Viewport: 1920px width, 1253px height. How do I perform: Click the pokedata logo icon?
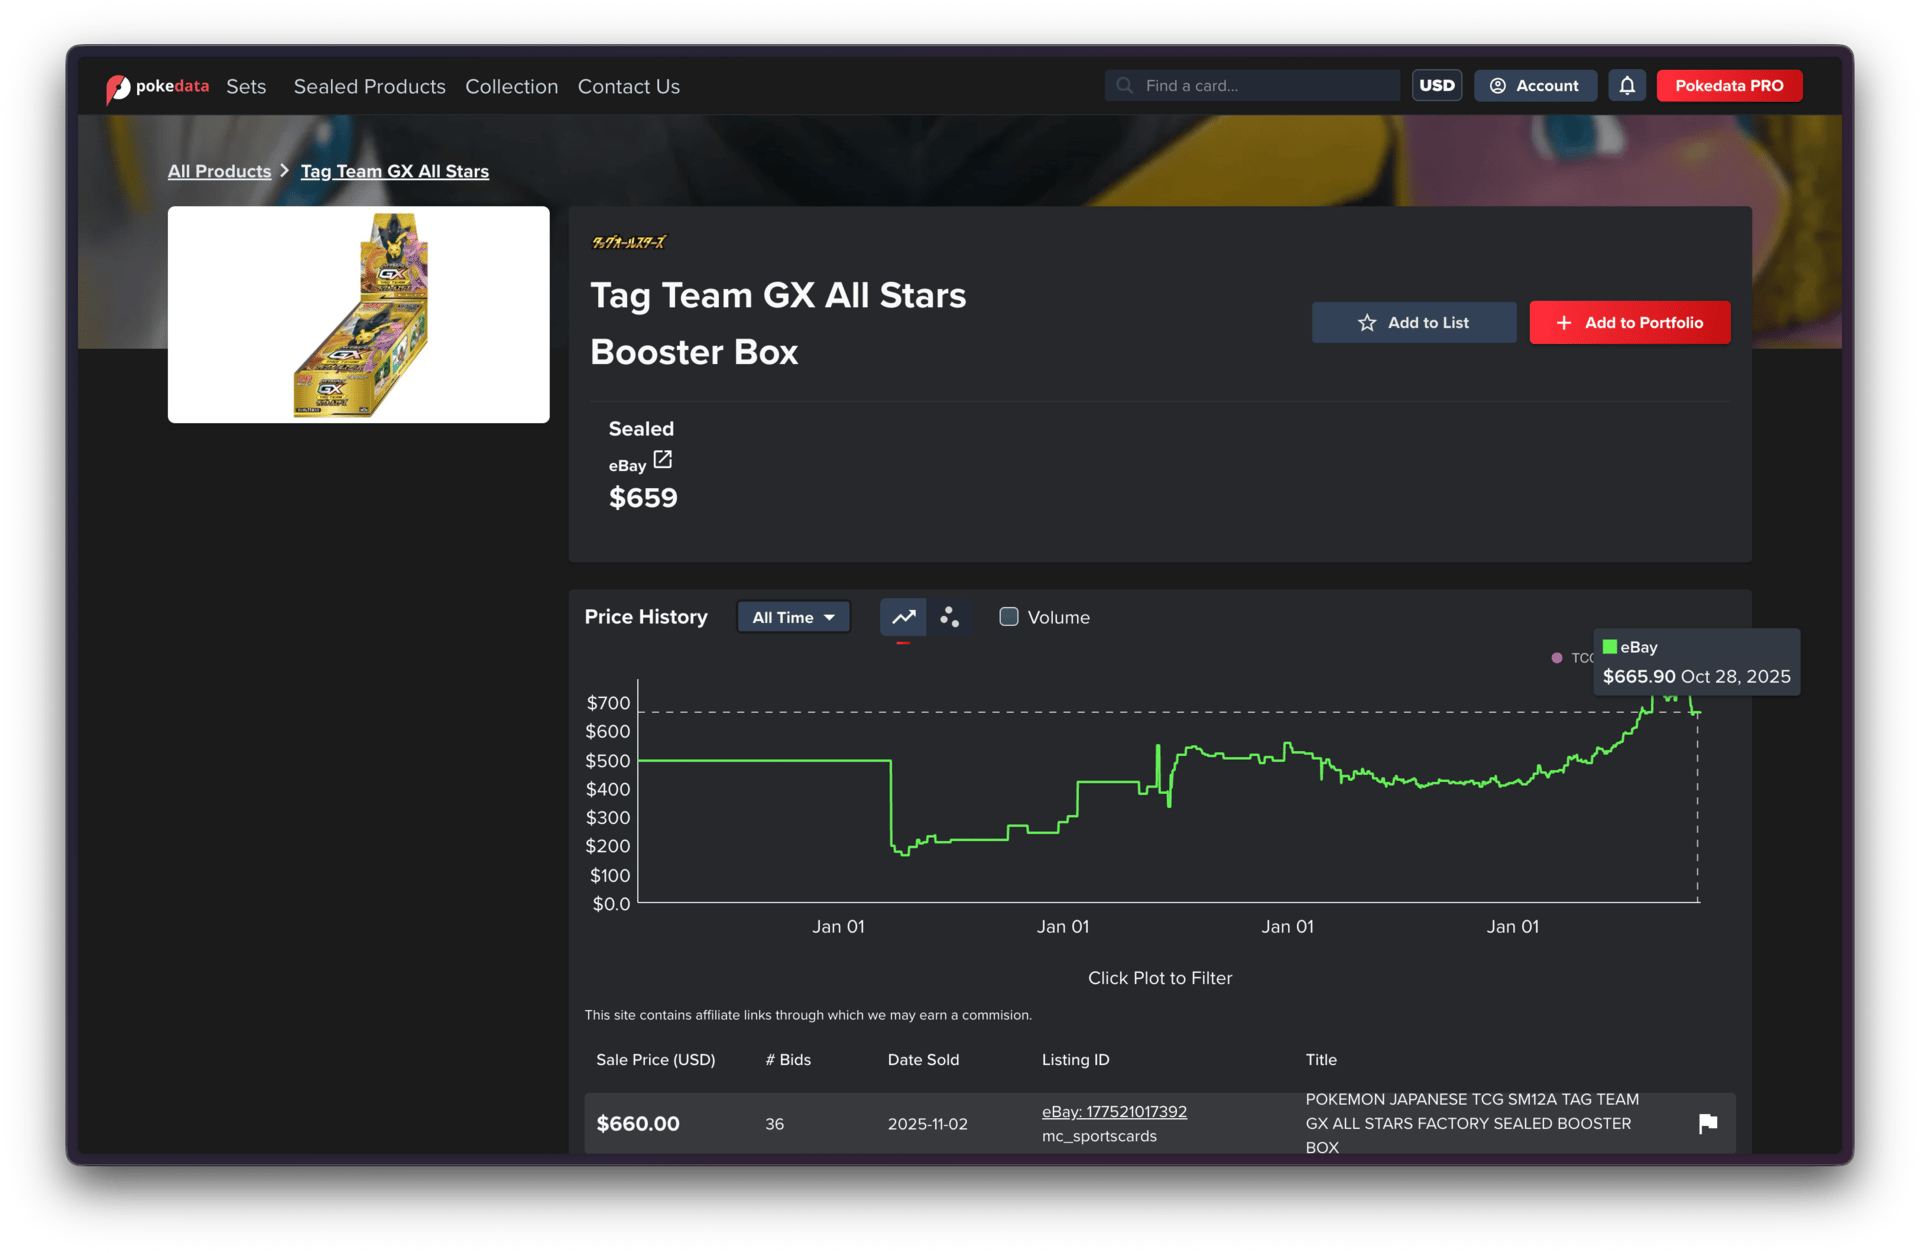(x=118, y=88)
